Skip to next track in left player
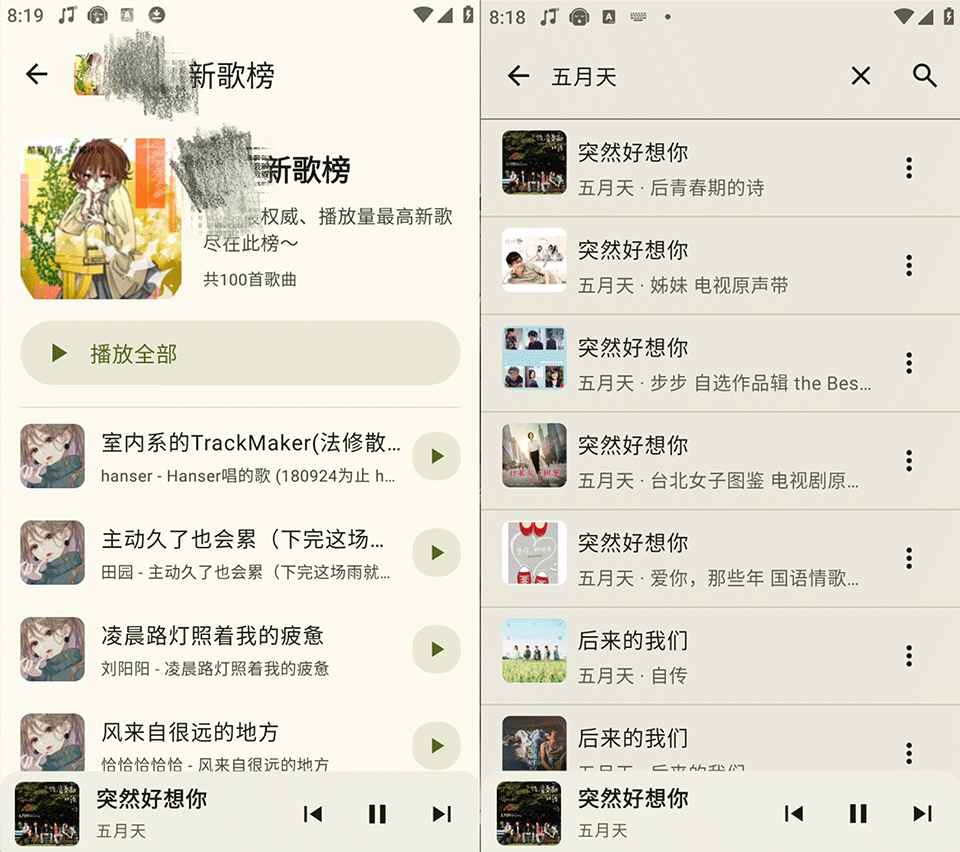Image resolution: width=960 pixels, height=852 pixels. [x=441, y=814]
